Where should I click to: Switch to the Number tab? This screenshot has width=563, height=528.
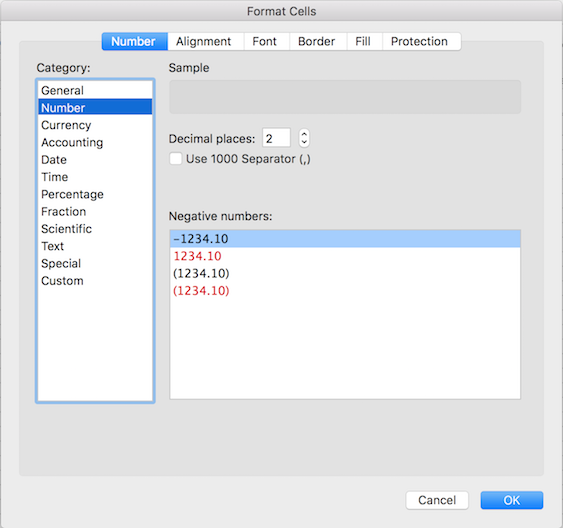(135, 42)
